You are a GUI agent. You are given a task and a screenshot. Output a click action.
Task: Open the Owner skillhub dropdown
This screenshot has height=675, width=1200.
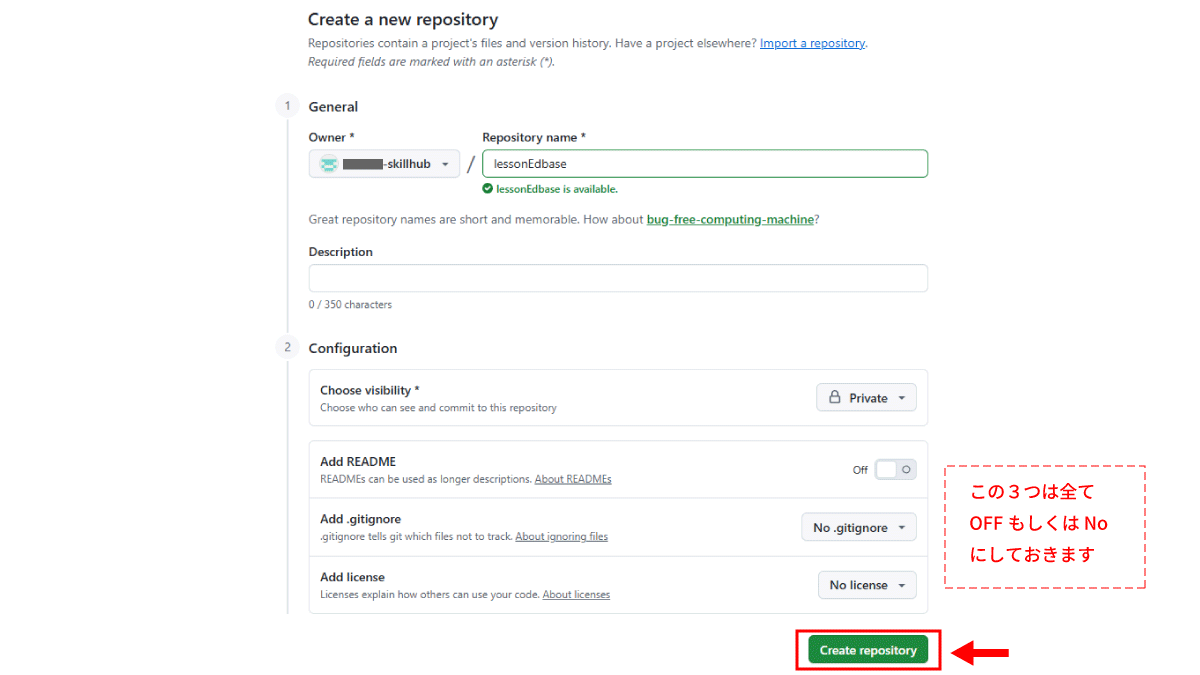384,164
